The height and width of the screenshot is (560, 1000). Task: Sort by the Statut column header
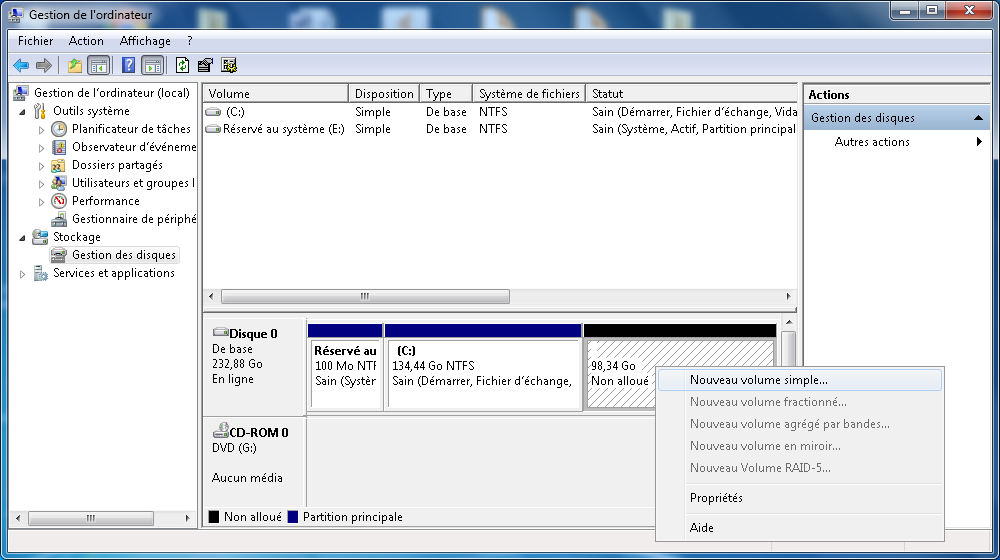[x=691, y=94]
